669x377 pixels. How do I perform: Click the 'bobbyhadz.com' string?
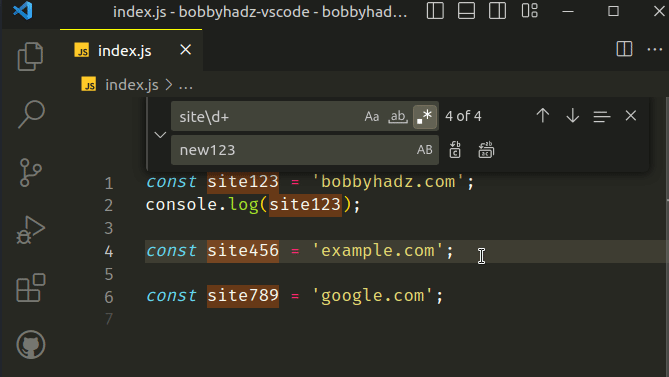coord(388,182)
